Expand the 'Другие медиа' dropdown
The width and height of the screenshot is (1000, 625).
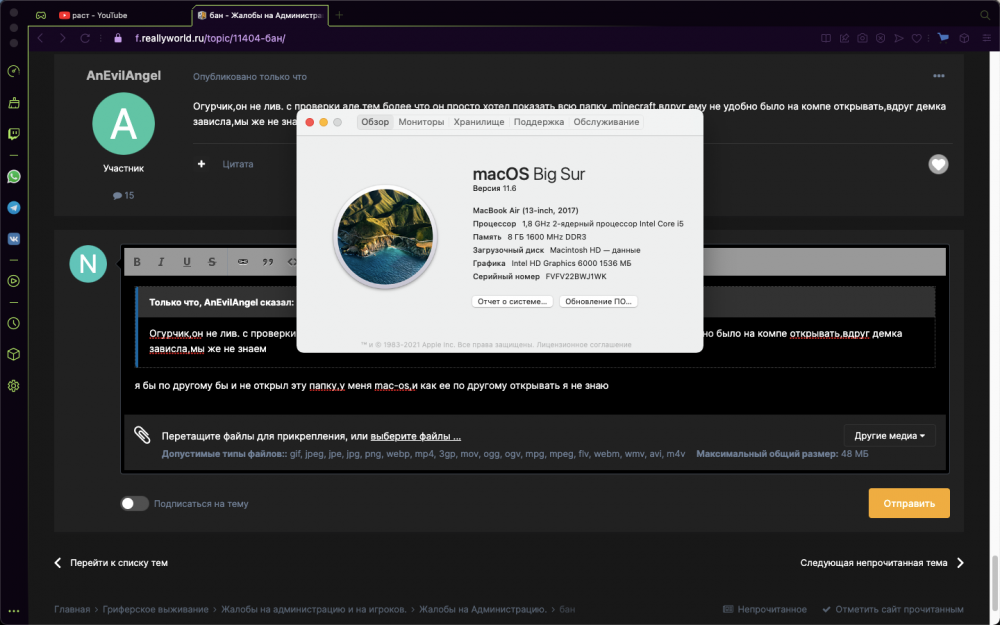(x=890, y=436)
